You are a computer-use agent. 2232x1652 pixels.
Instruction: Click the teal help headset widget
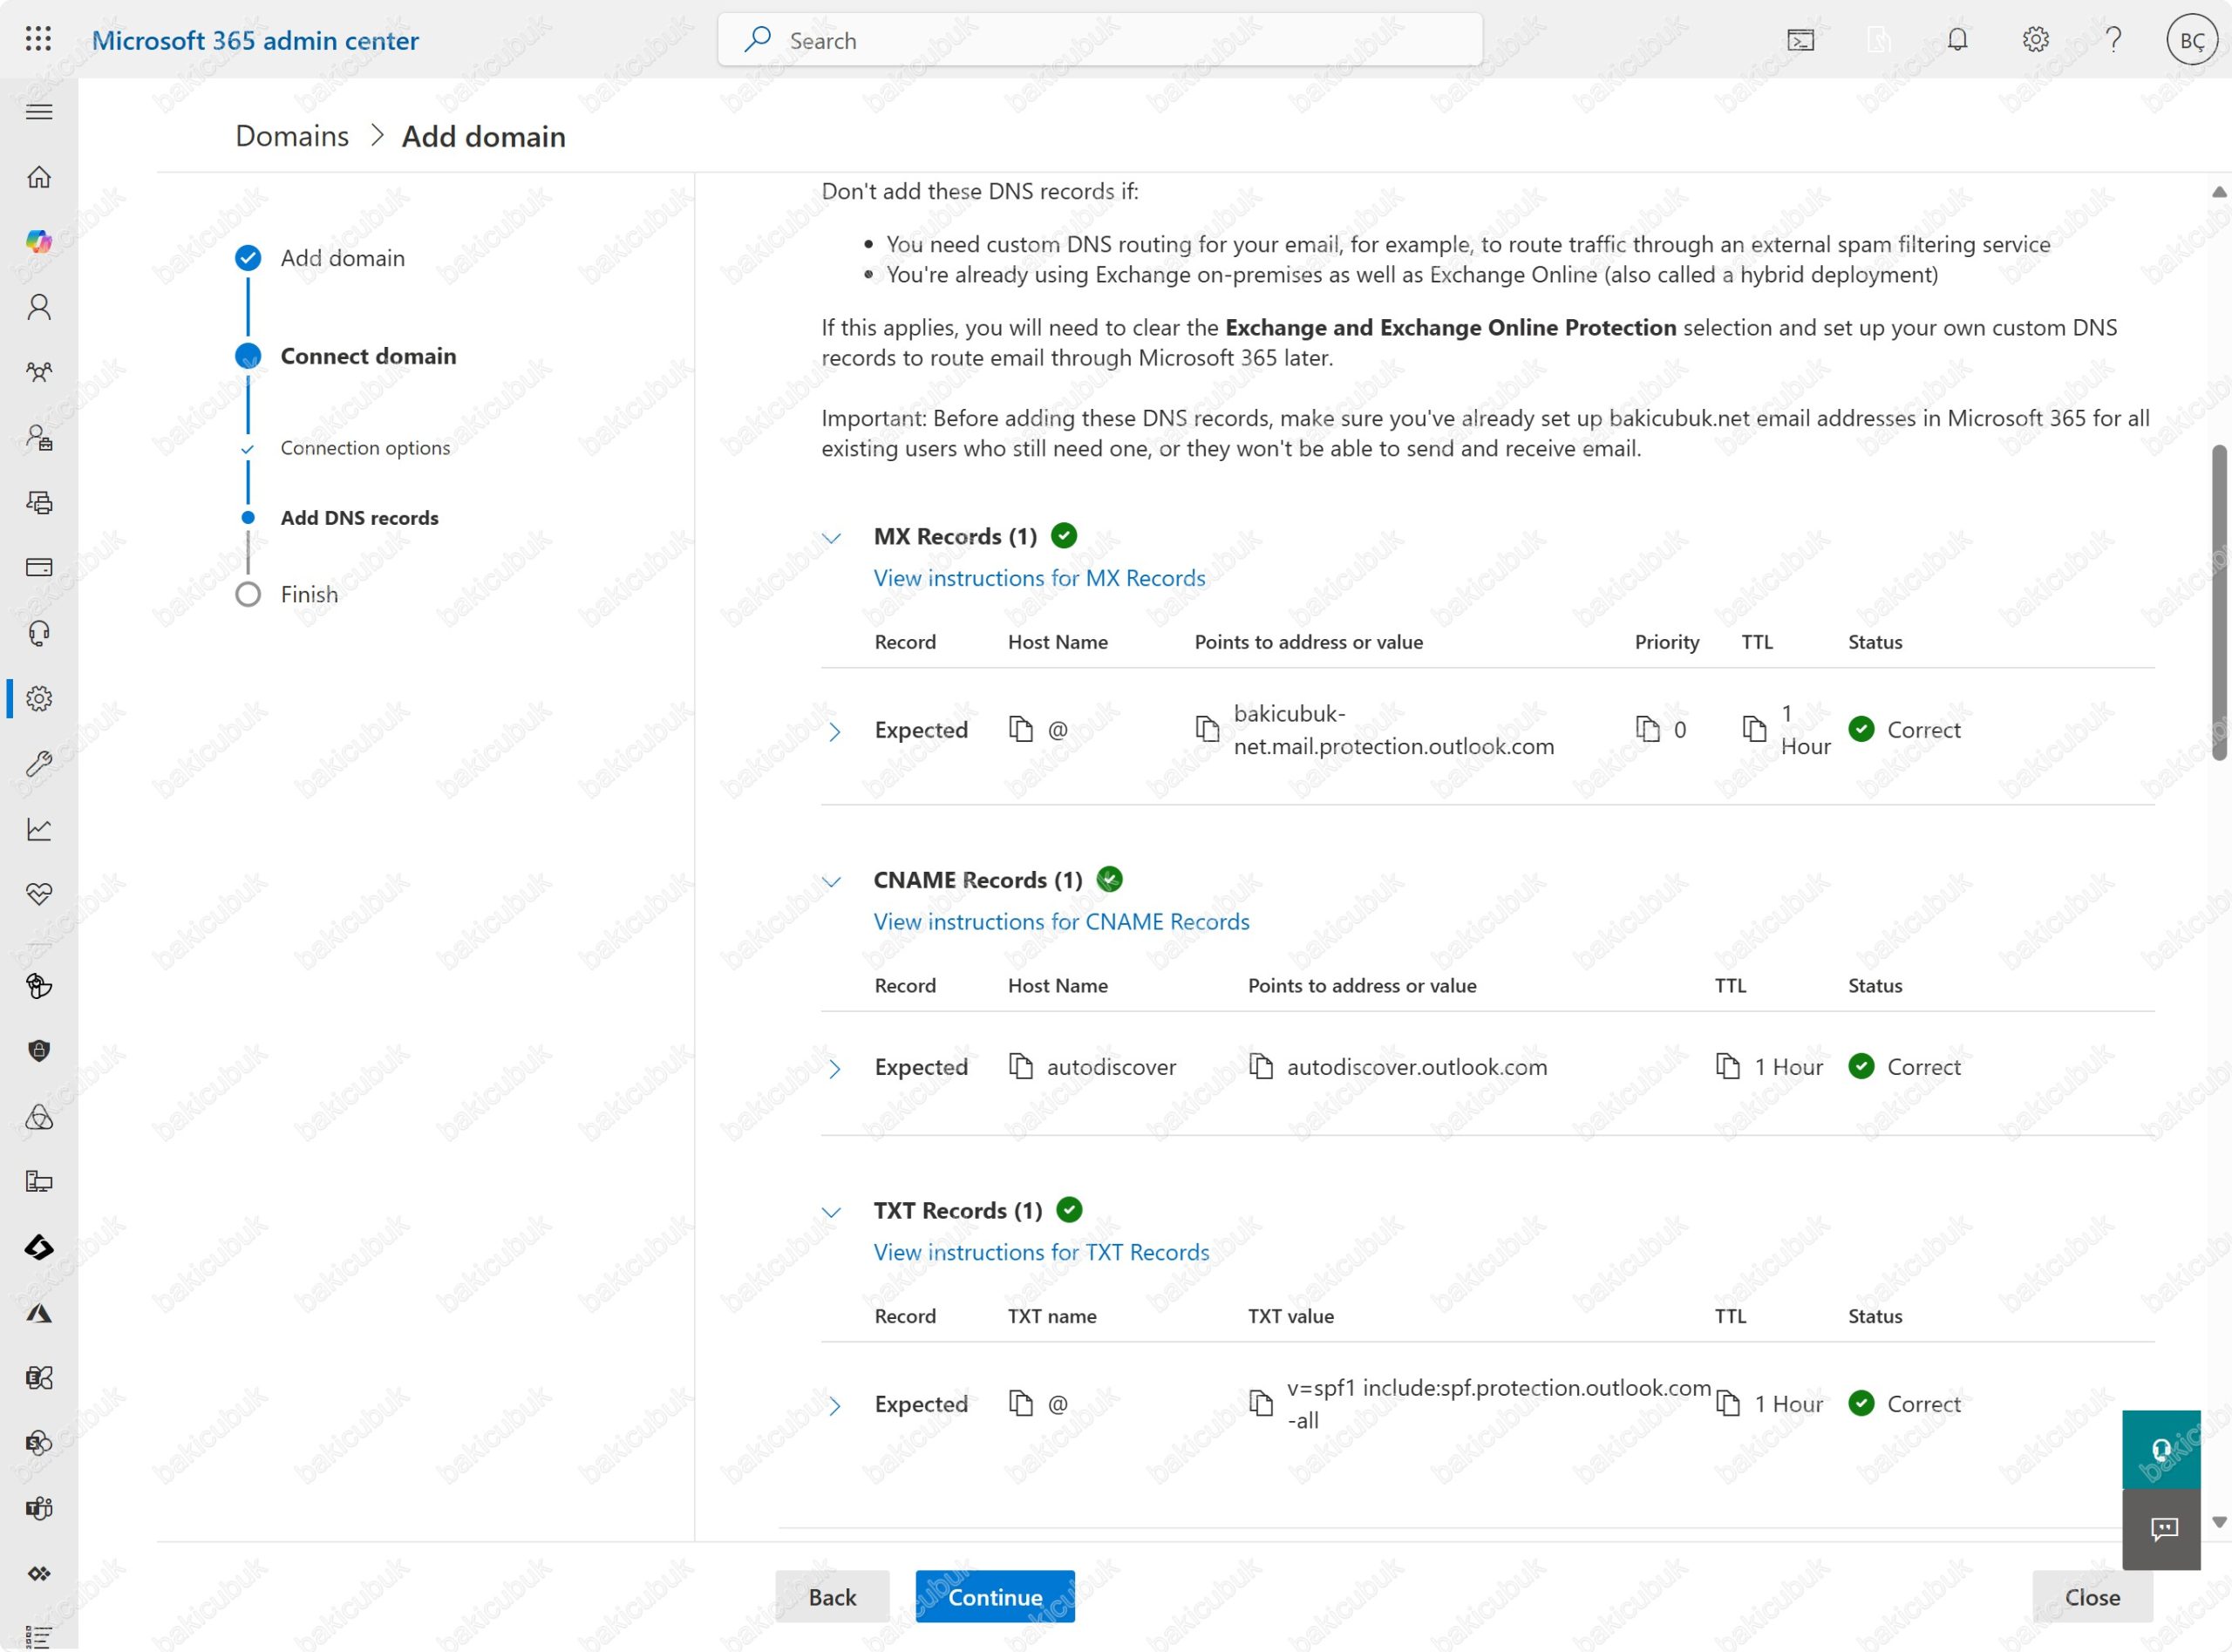[x=2161, y=1449]
